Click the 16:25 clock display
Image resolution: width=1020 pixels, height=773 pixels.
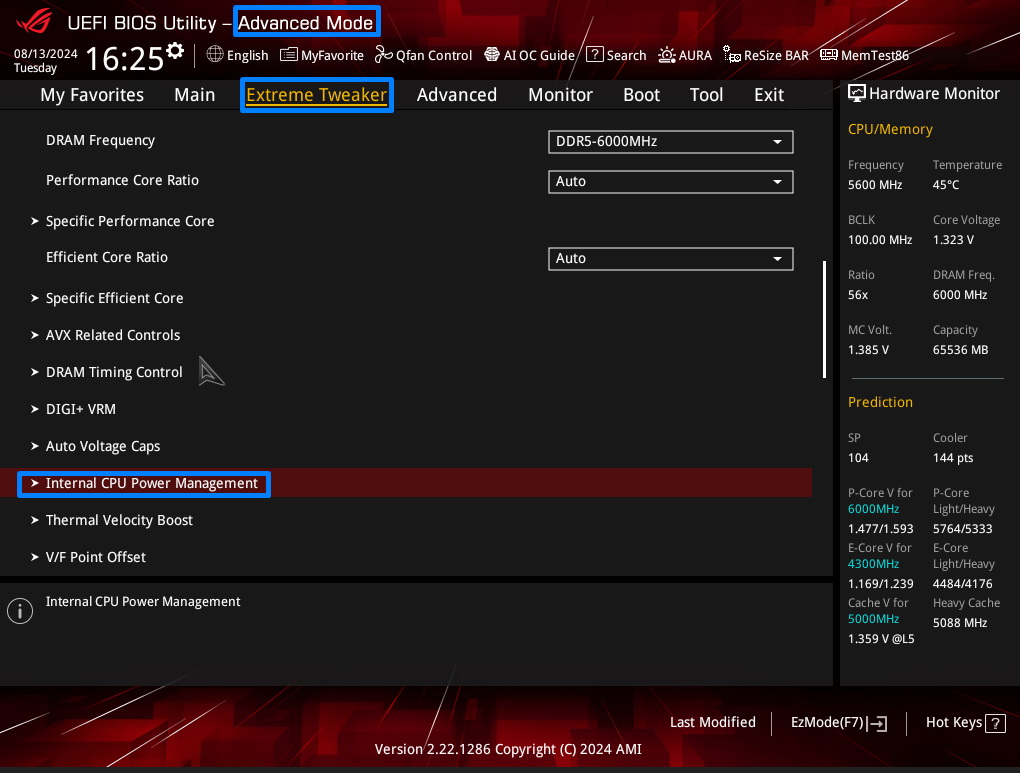tap(124, 59)
